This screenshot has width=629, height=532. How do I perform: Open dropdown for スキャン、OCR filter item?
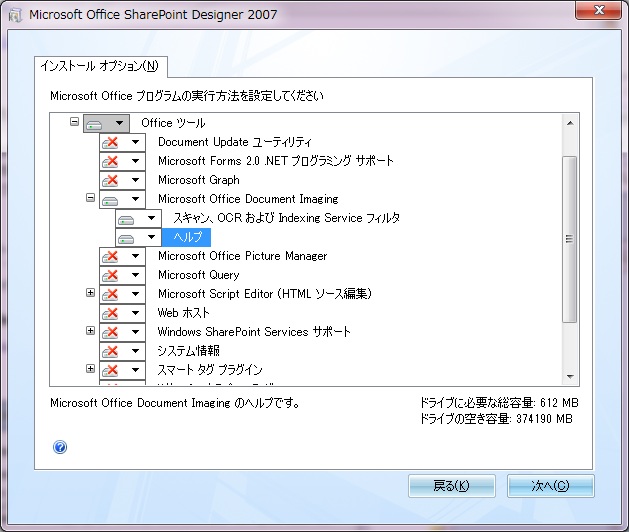click(150, 218)
